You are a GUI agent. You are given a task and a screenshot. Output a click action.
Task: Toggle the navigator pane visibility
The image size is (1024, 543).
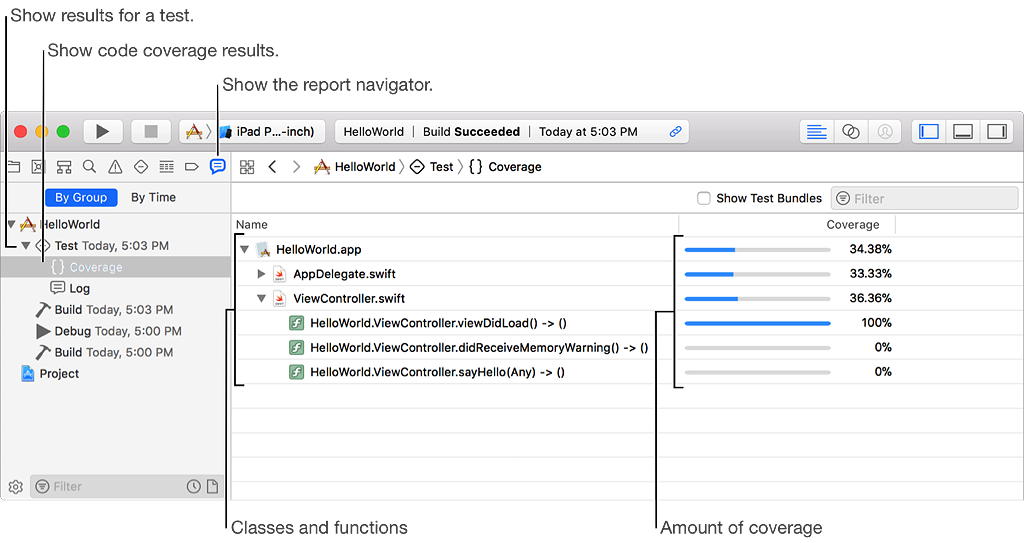click(x=929, y=131)
